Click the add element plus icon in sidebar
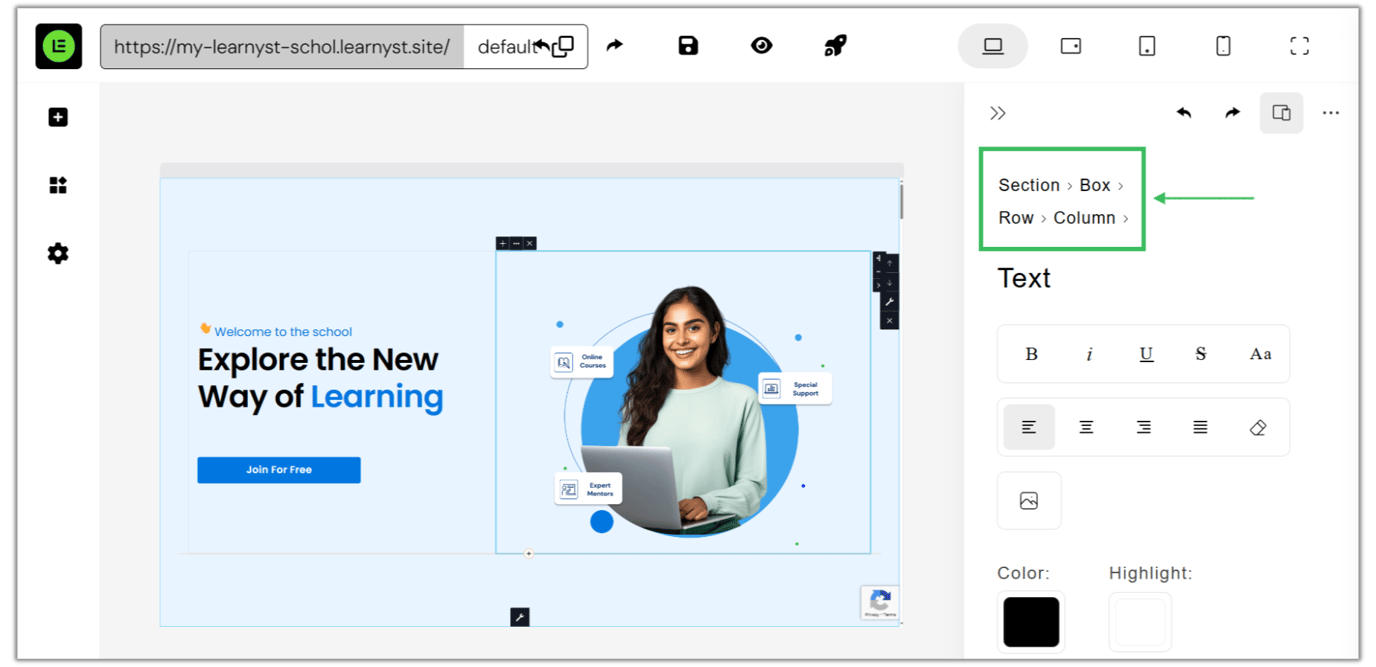This screenshot has height=667, width=1376. 58,118
